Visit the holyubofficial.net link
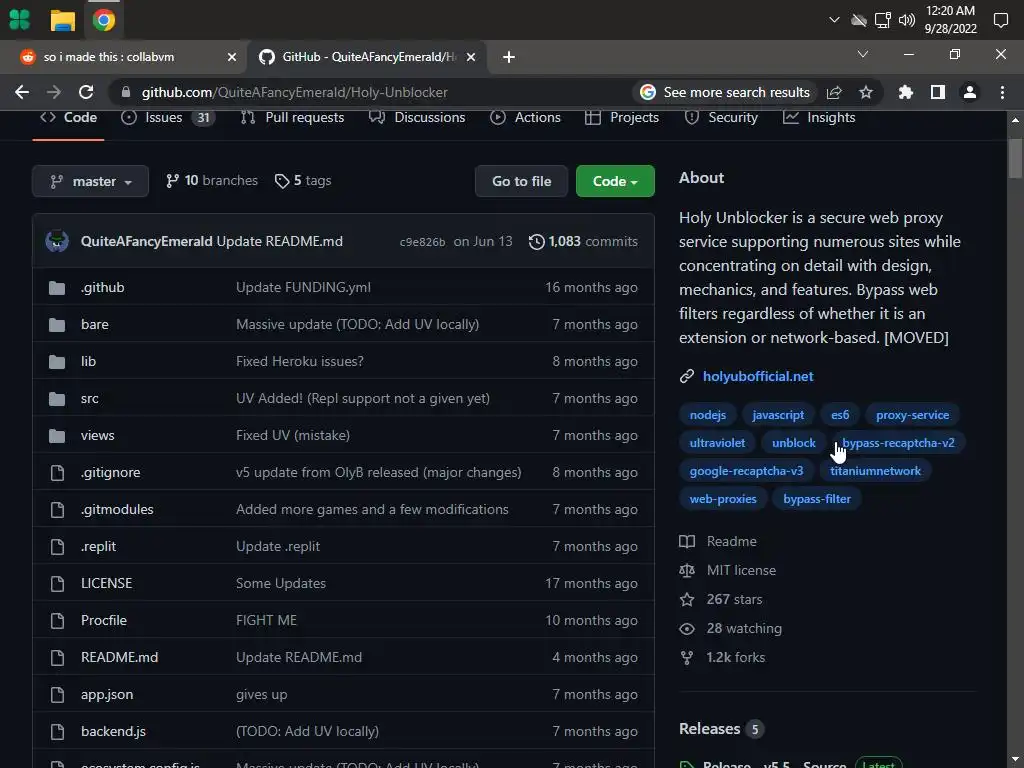Screen dimensions: 1024x768 point(758,376)
